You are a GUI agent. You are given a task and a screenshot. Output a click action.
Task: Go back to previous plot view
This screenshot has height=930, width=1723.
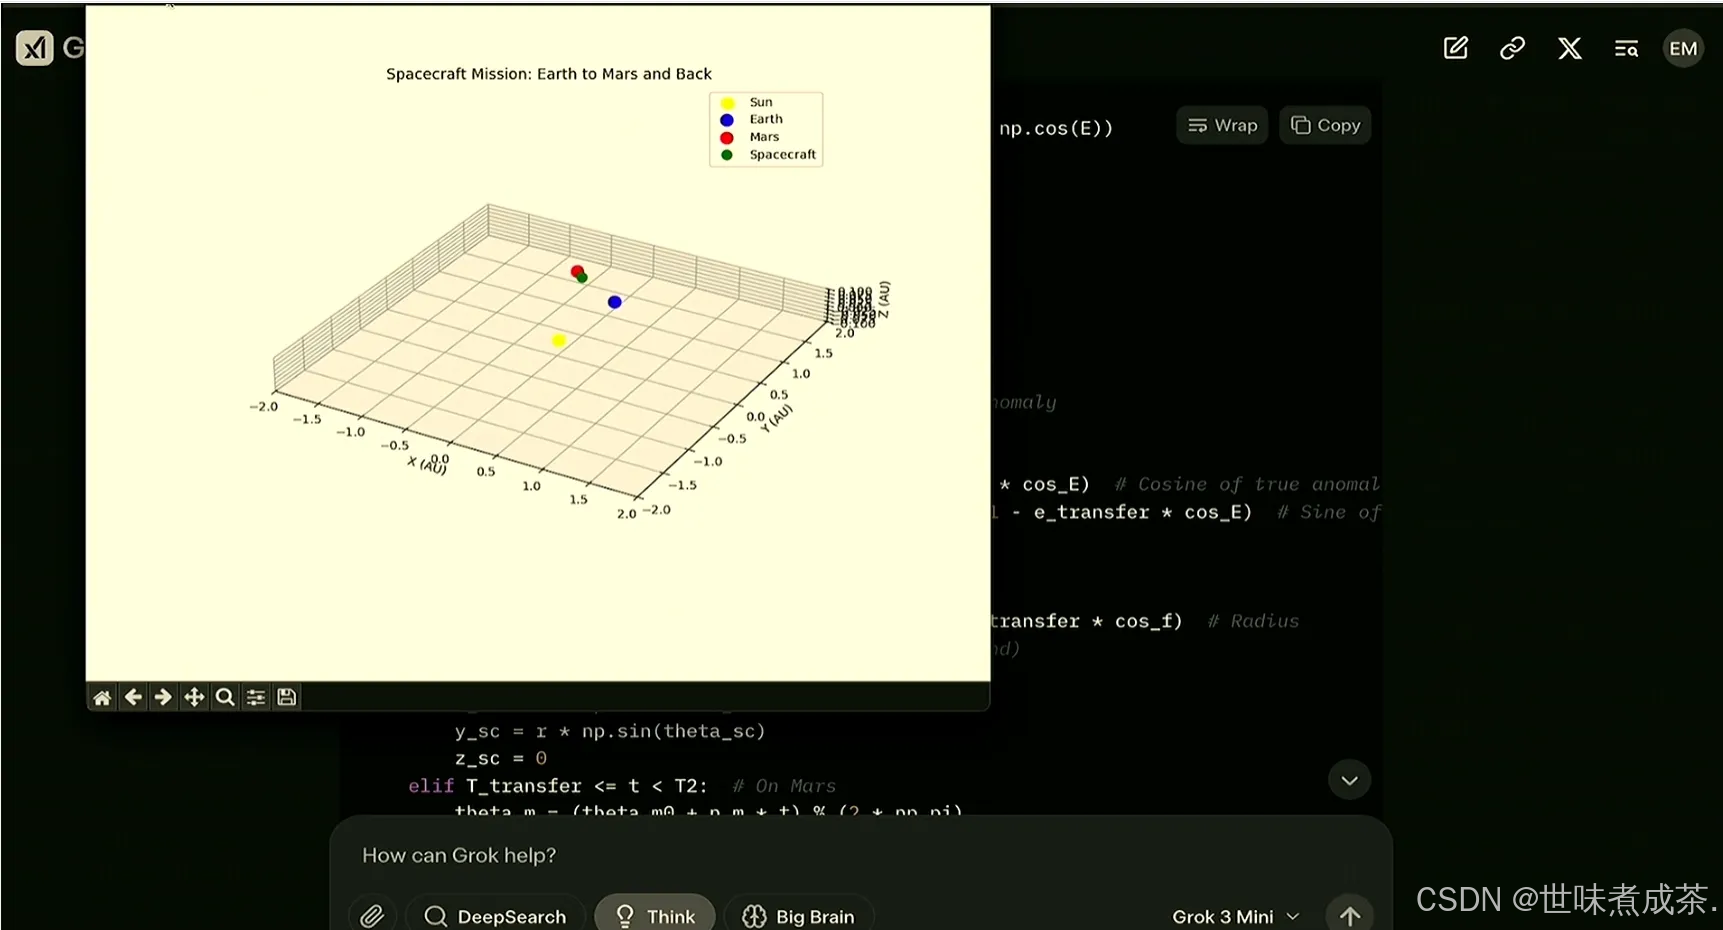pos(133,697)
